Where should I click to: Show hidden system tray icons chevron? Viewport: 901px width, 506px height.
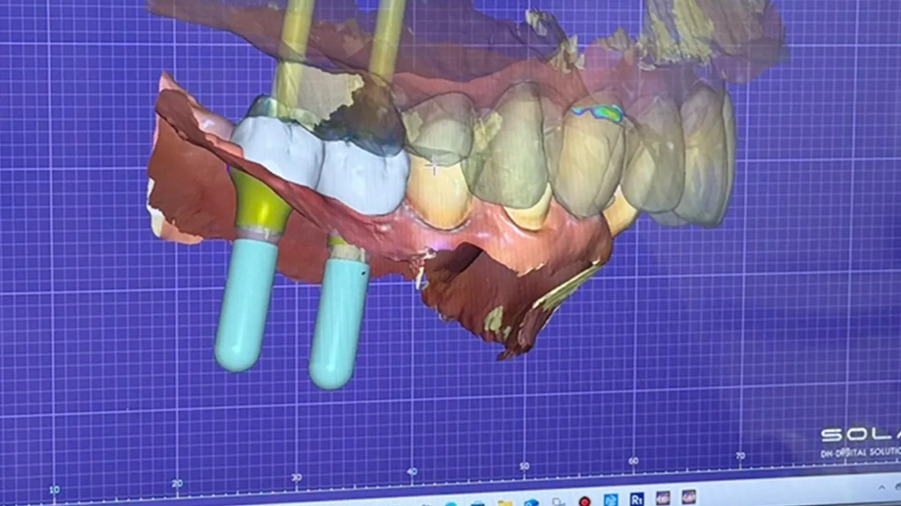[880, 487]
